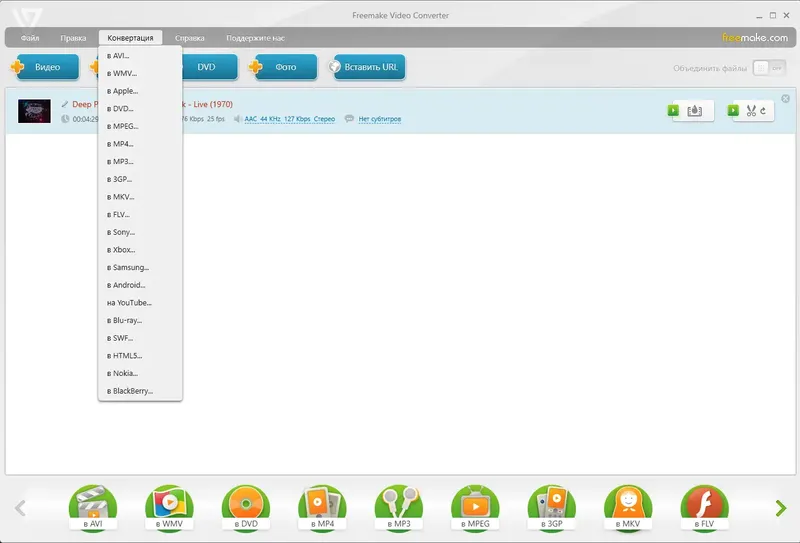Choose в Xbox... from the menu
Image resolution: width=800 pixels, height=543 pixels.
click(140, 250)
